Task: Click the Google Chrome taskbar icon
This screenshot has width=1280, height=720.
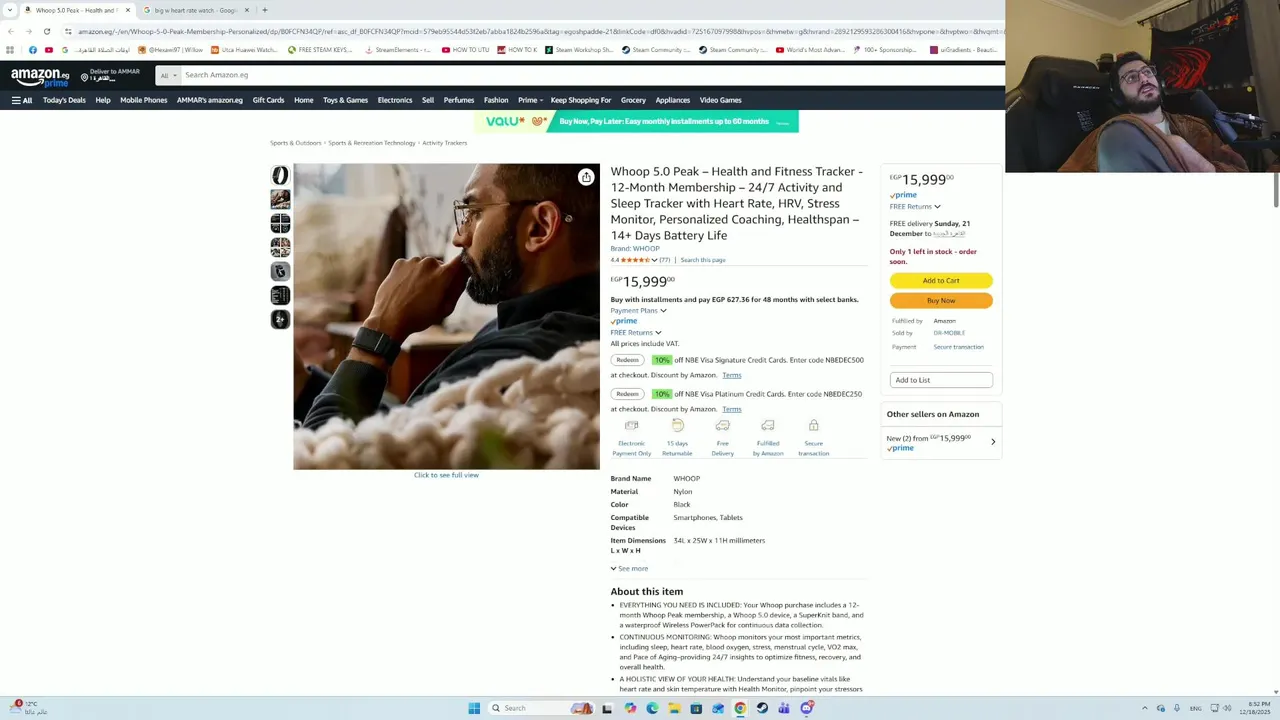Action: [x=740, y=708]
